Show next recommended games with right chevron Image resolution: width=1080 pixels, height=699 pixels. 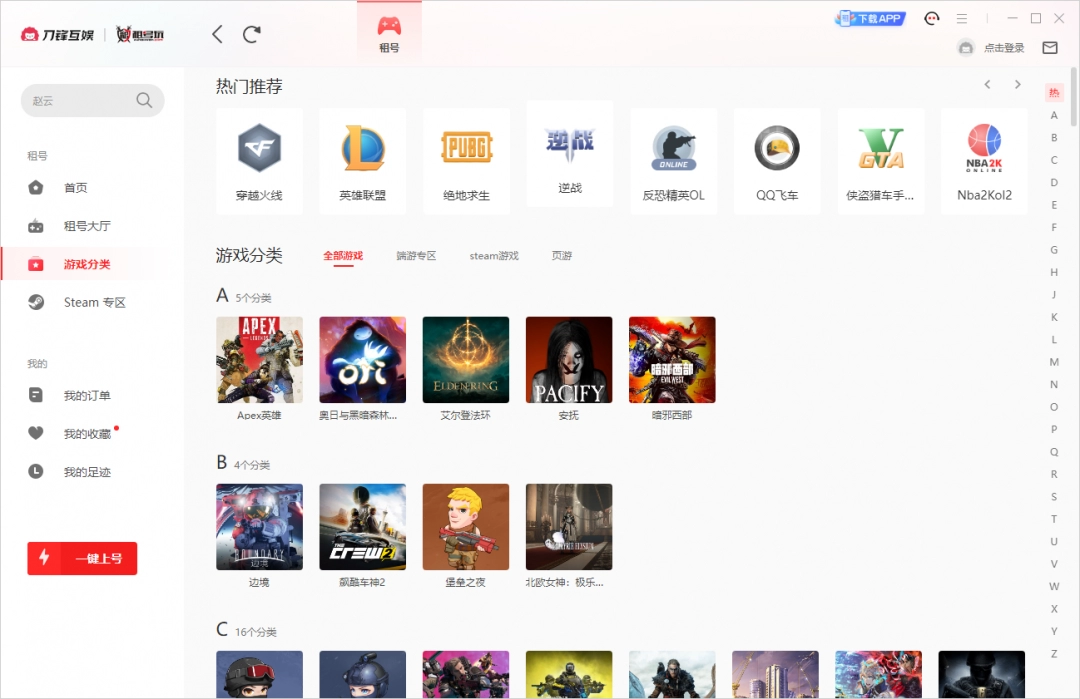(x=1018, y=85)
